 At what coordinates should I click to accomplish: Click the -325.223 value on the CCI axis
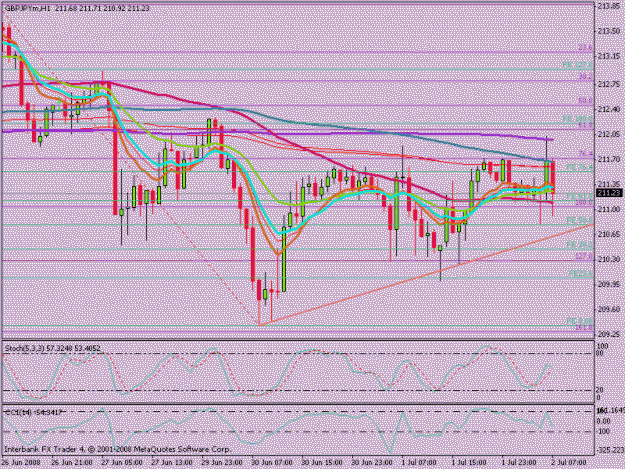[x=610, y=450]
